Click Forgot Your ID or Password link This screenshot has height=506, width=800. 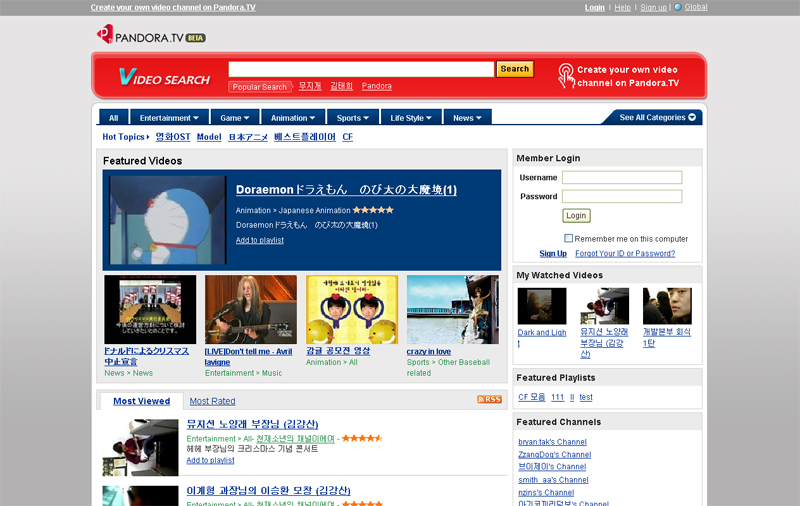[625, 254]
